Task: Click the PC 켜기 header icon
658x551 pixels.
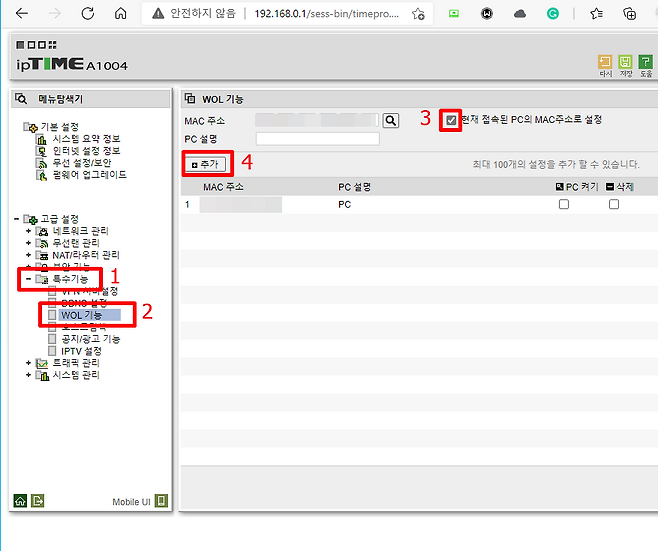Action: [x=559, y=187]
